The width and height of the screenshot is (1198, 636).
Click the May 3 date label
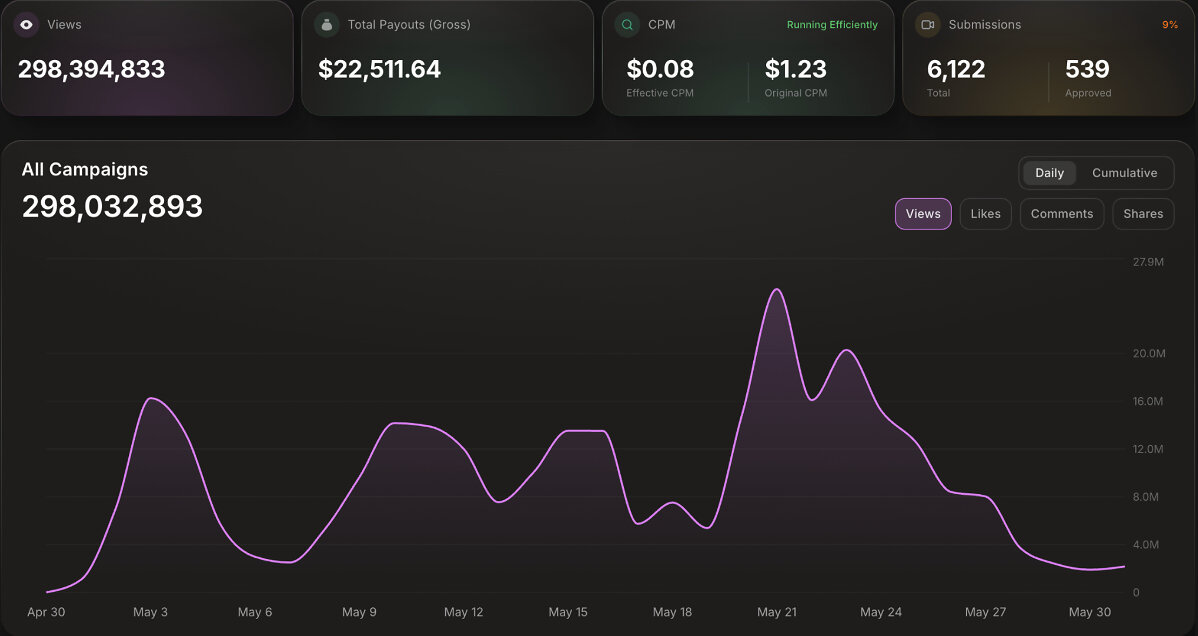(151, 612)
